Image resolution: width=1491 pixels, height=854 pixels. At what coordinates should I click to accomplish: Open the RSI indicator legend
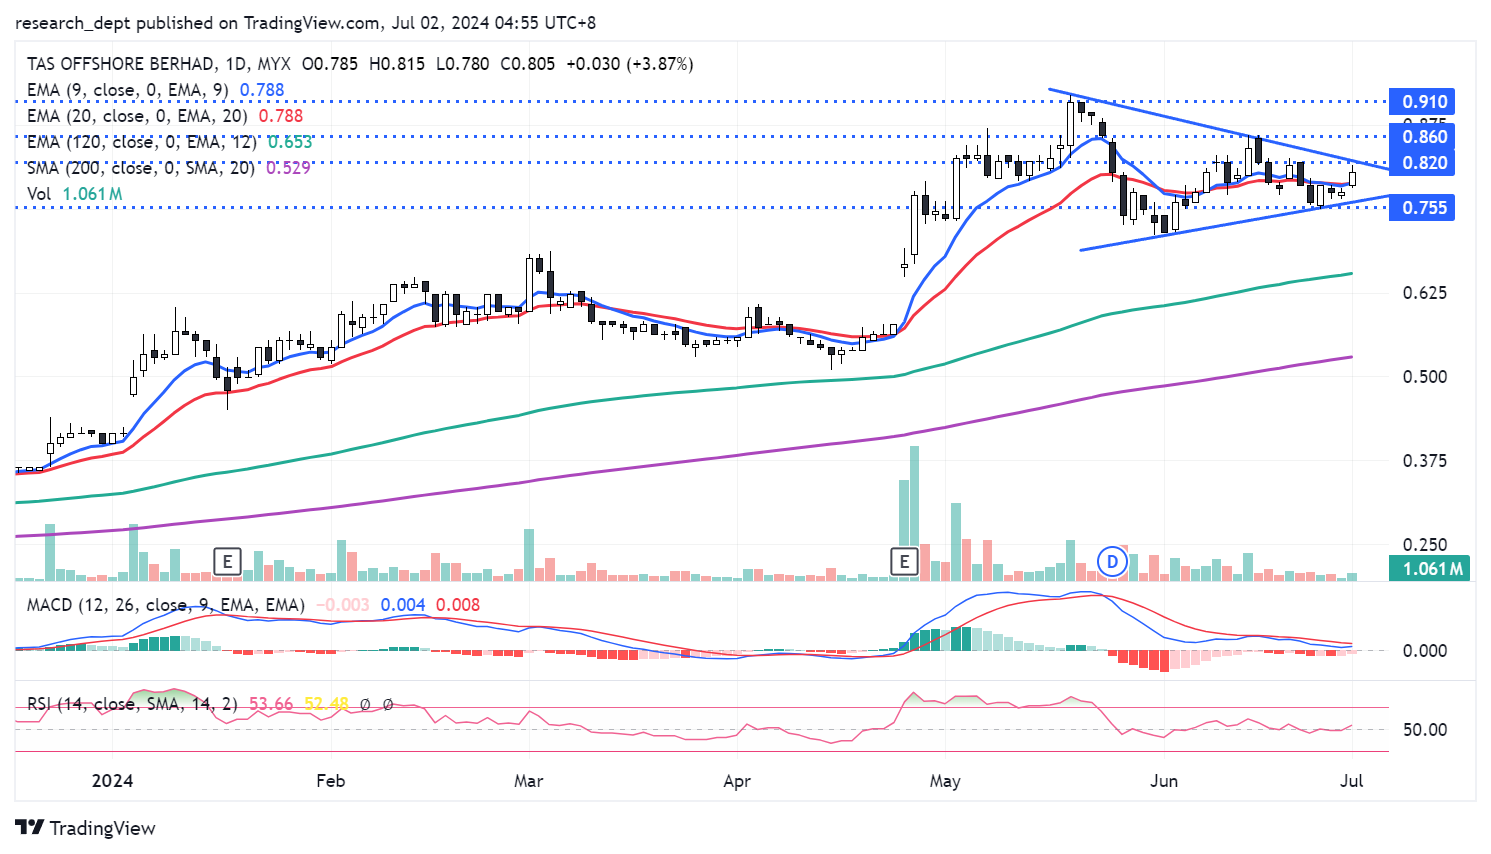(131, 704)
